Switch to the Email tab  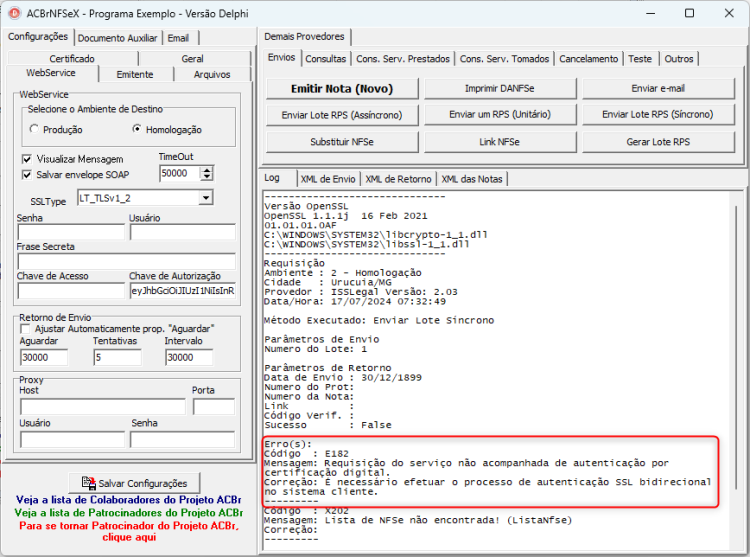coord(178,38)
